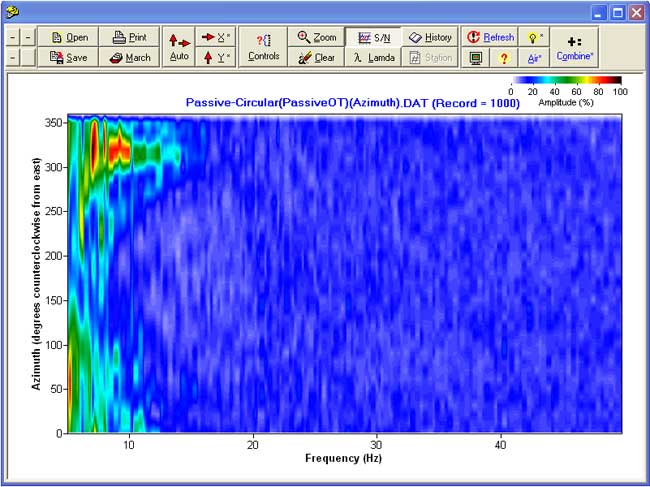The height and width of the screenshot is (487, 650).
Task: Click the Combine* button
Action: coord(574,47)
